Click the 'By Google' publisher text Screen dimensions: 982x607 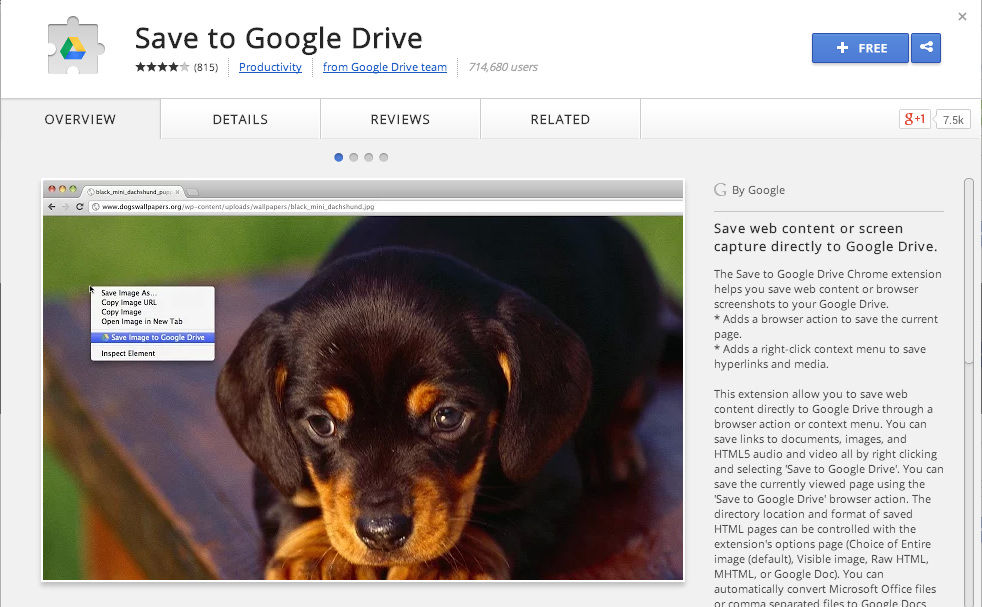pyautogui.click(x=758, y=190)
